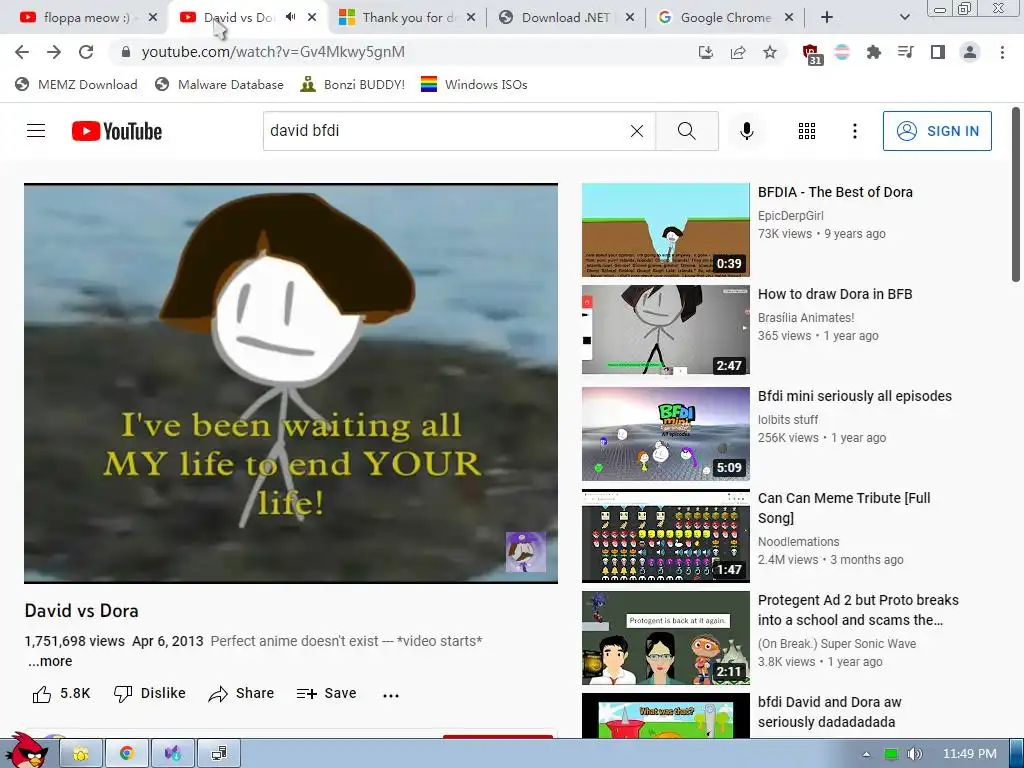Screen dimensions: 1024x768
Task: Click 'How to draw Dora in BFB' title
Action: point(835,294)
